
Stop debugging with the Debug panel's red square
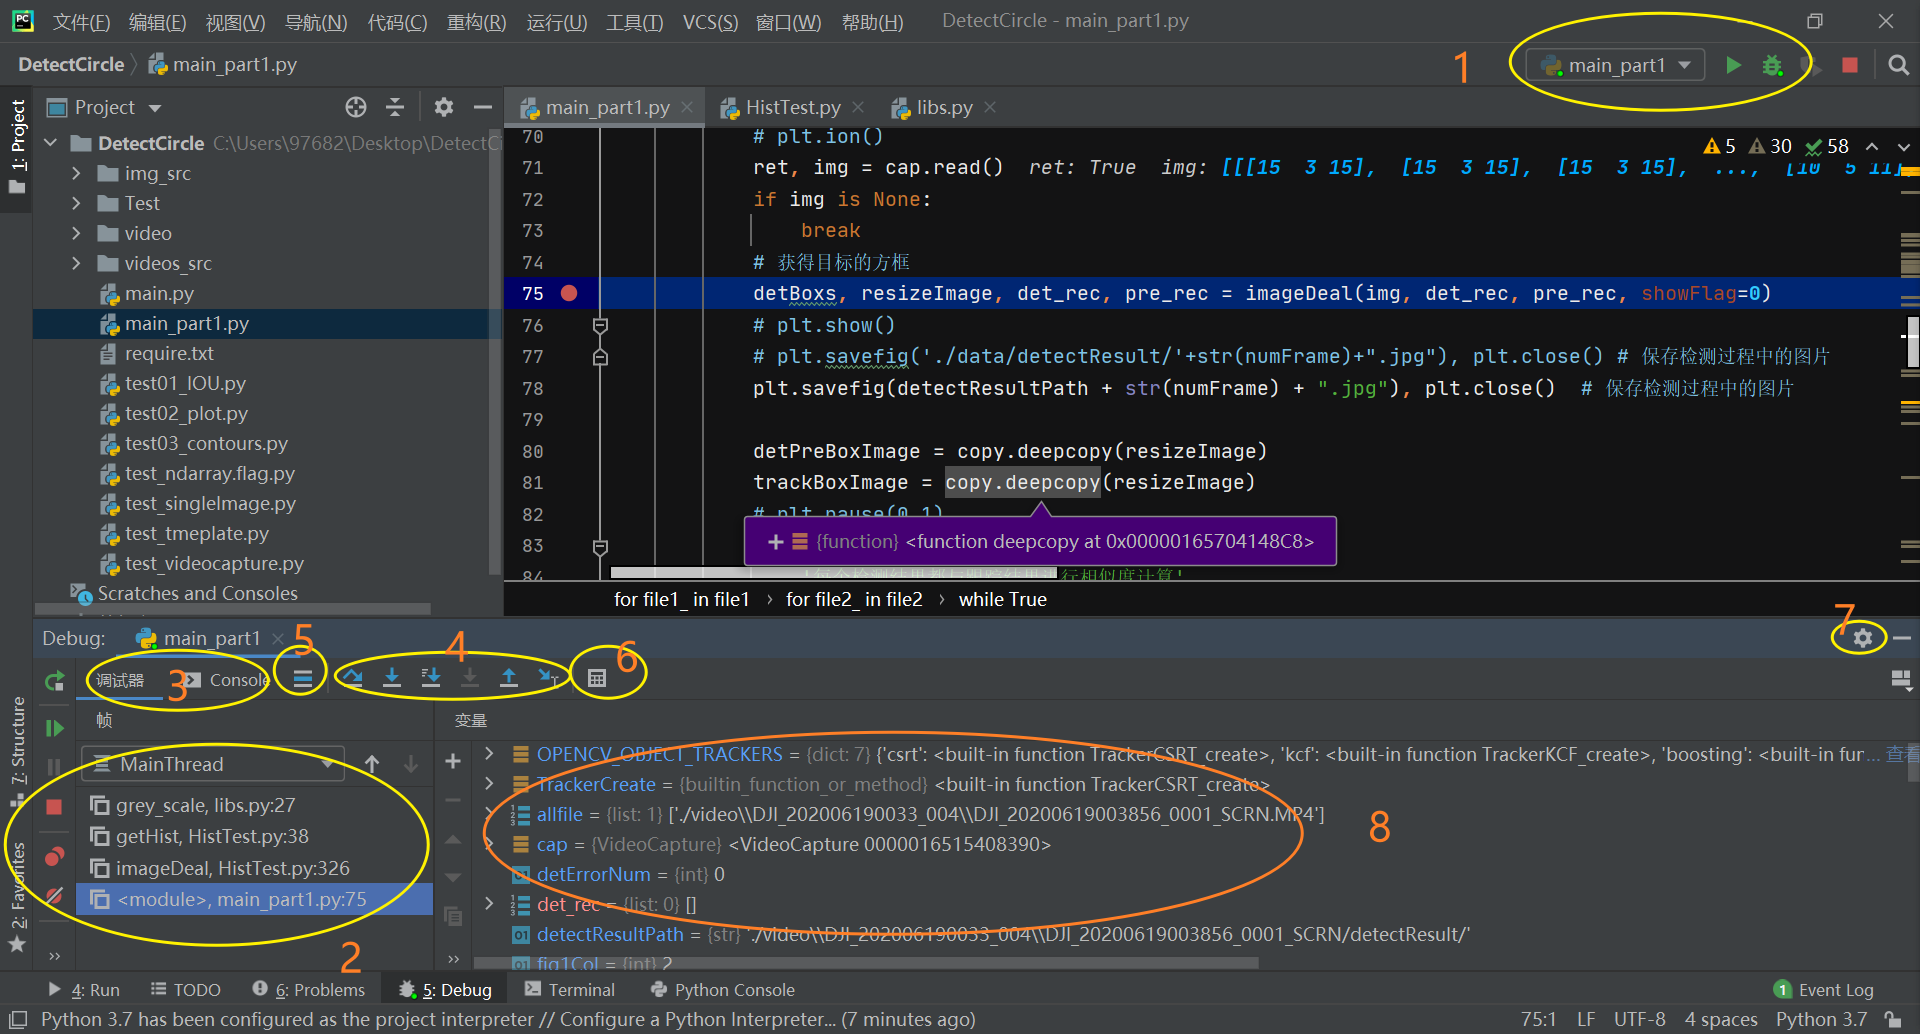(x=54, y=807)
